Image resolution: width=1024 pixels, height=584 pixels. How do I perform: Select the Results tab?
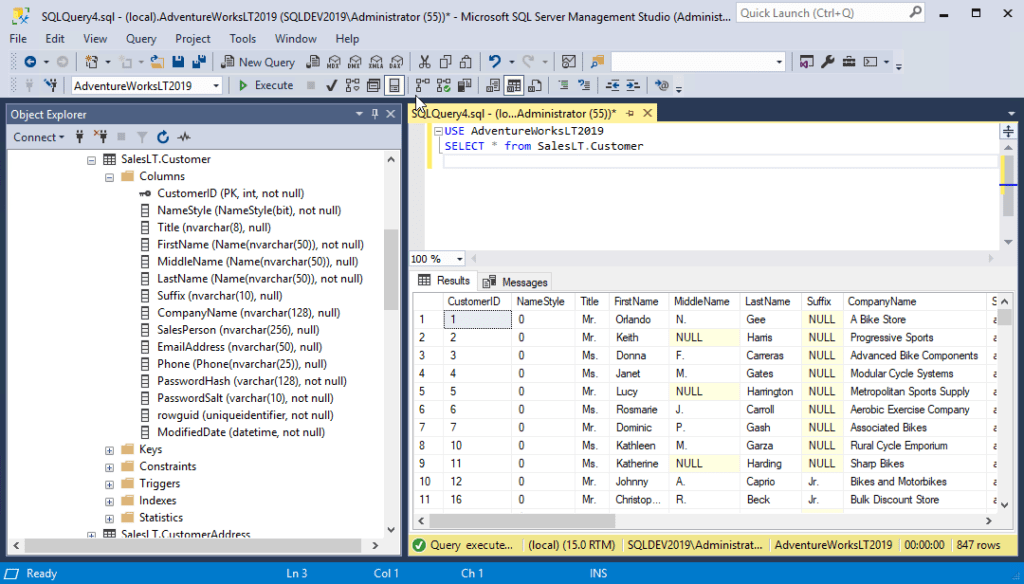[445, 281]
